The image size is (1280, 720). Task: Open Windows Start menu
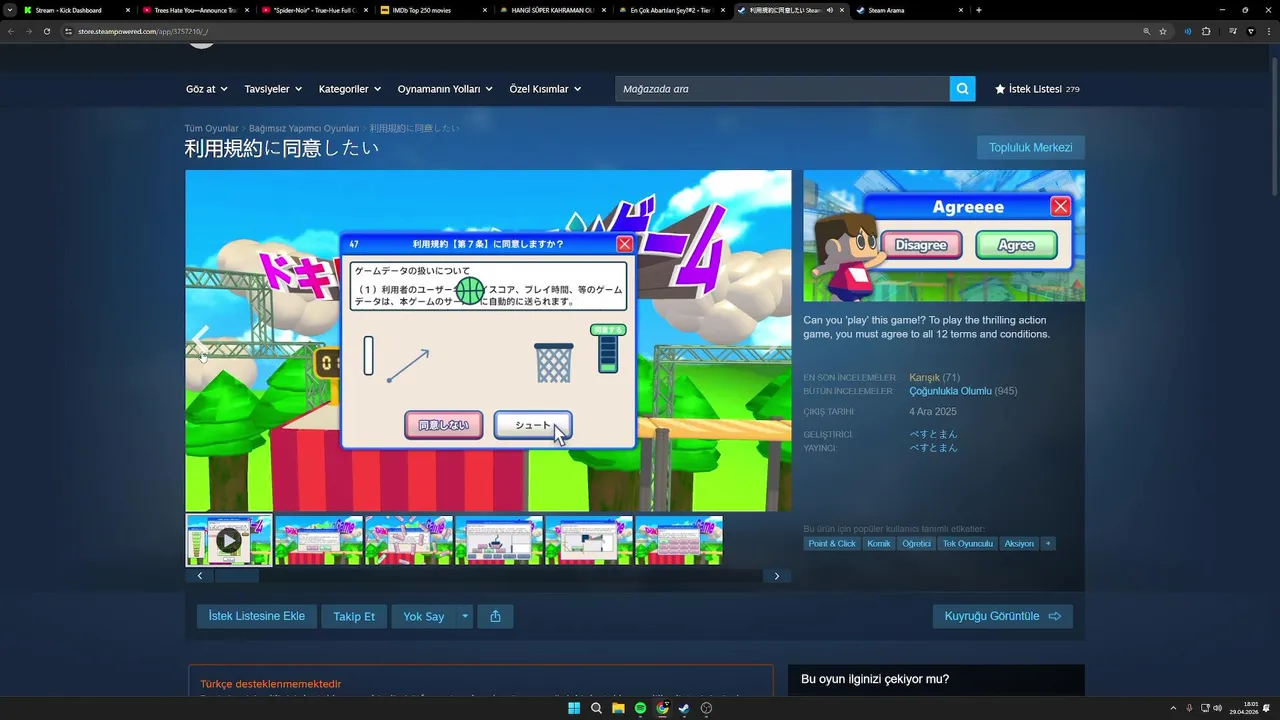coord(574,708)
